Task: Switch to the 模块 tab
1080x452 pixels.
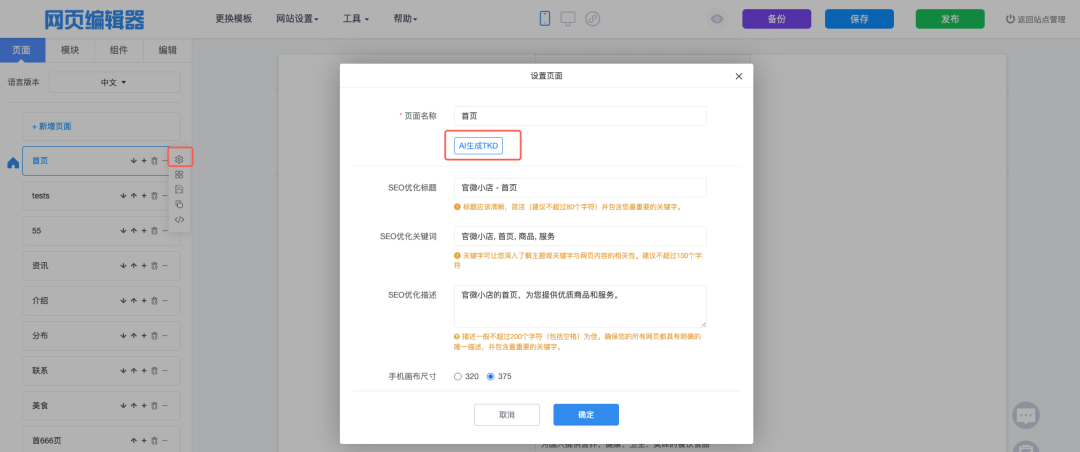Action: tap(70, 50)
